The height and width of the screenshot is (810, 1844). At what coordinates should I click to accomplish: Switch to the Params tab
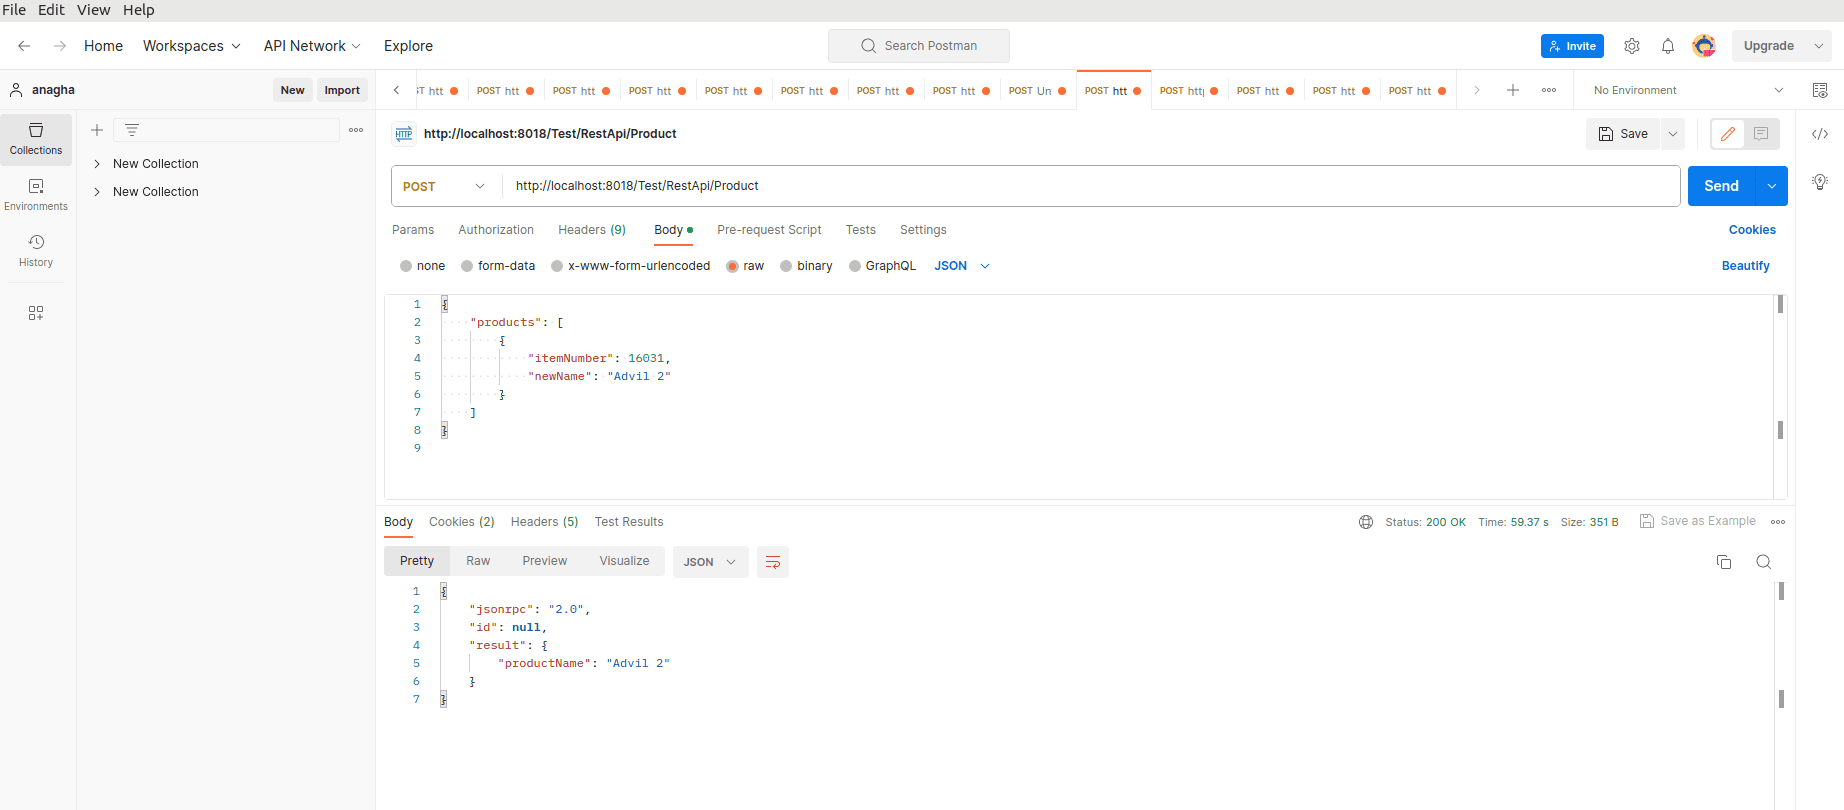(x=413, y=230)
